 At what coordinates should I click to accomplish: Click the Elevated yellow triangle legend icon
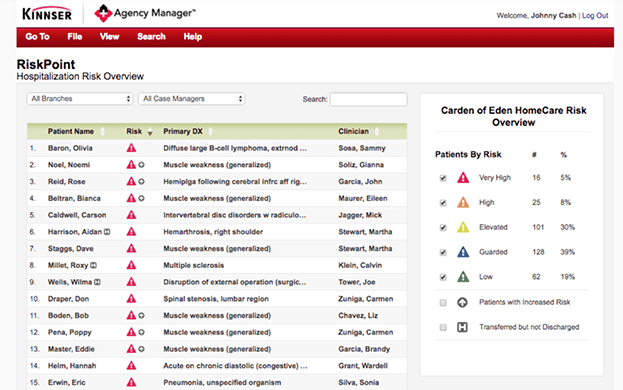(463, 227)
